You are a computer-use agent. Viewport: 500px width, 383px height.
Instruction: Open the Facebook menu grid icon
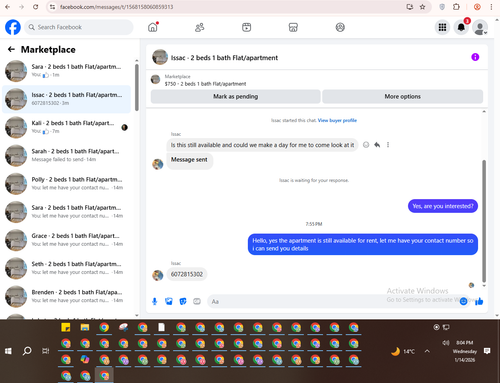442,27
